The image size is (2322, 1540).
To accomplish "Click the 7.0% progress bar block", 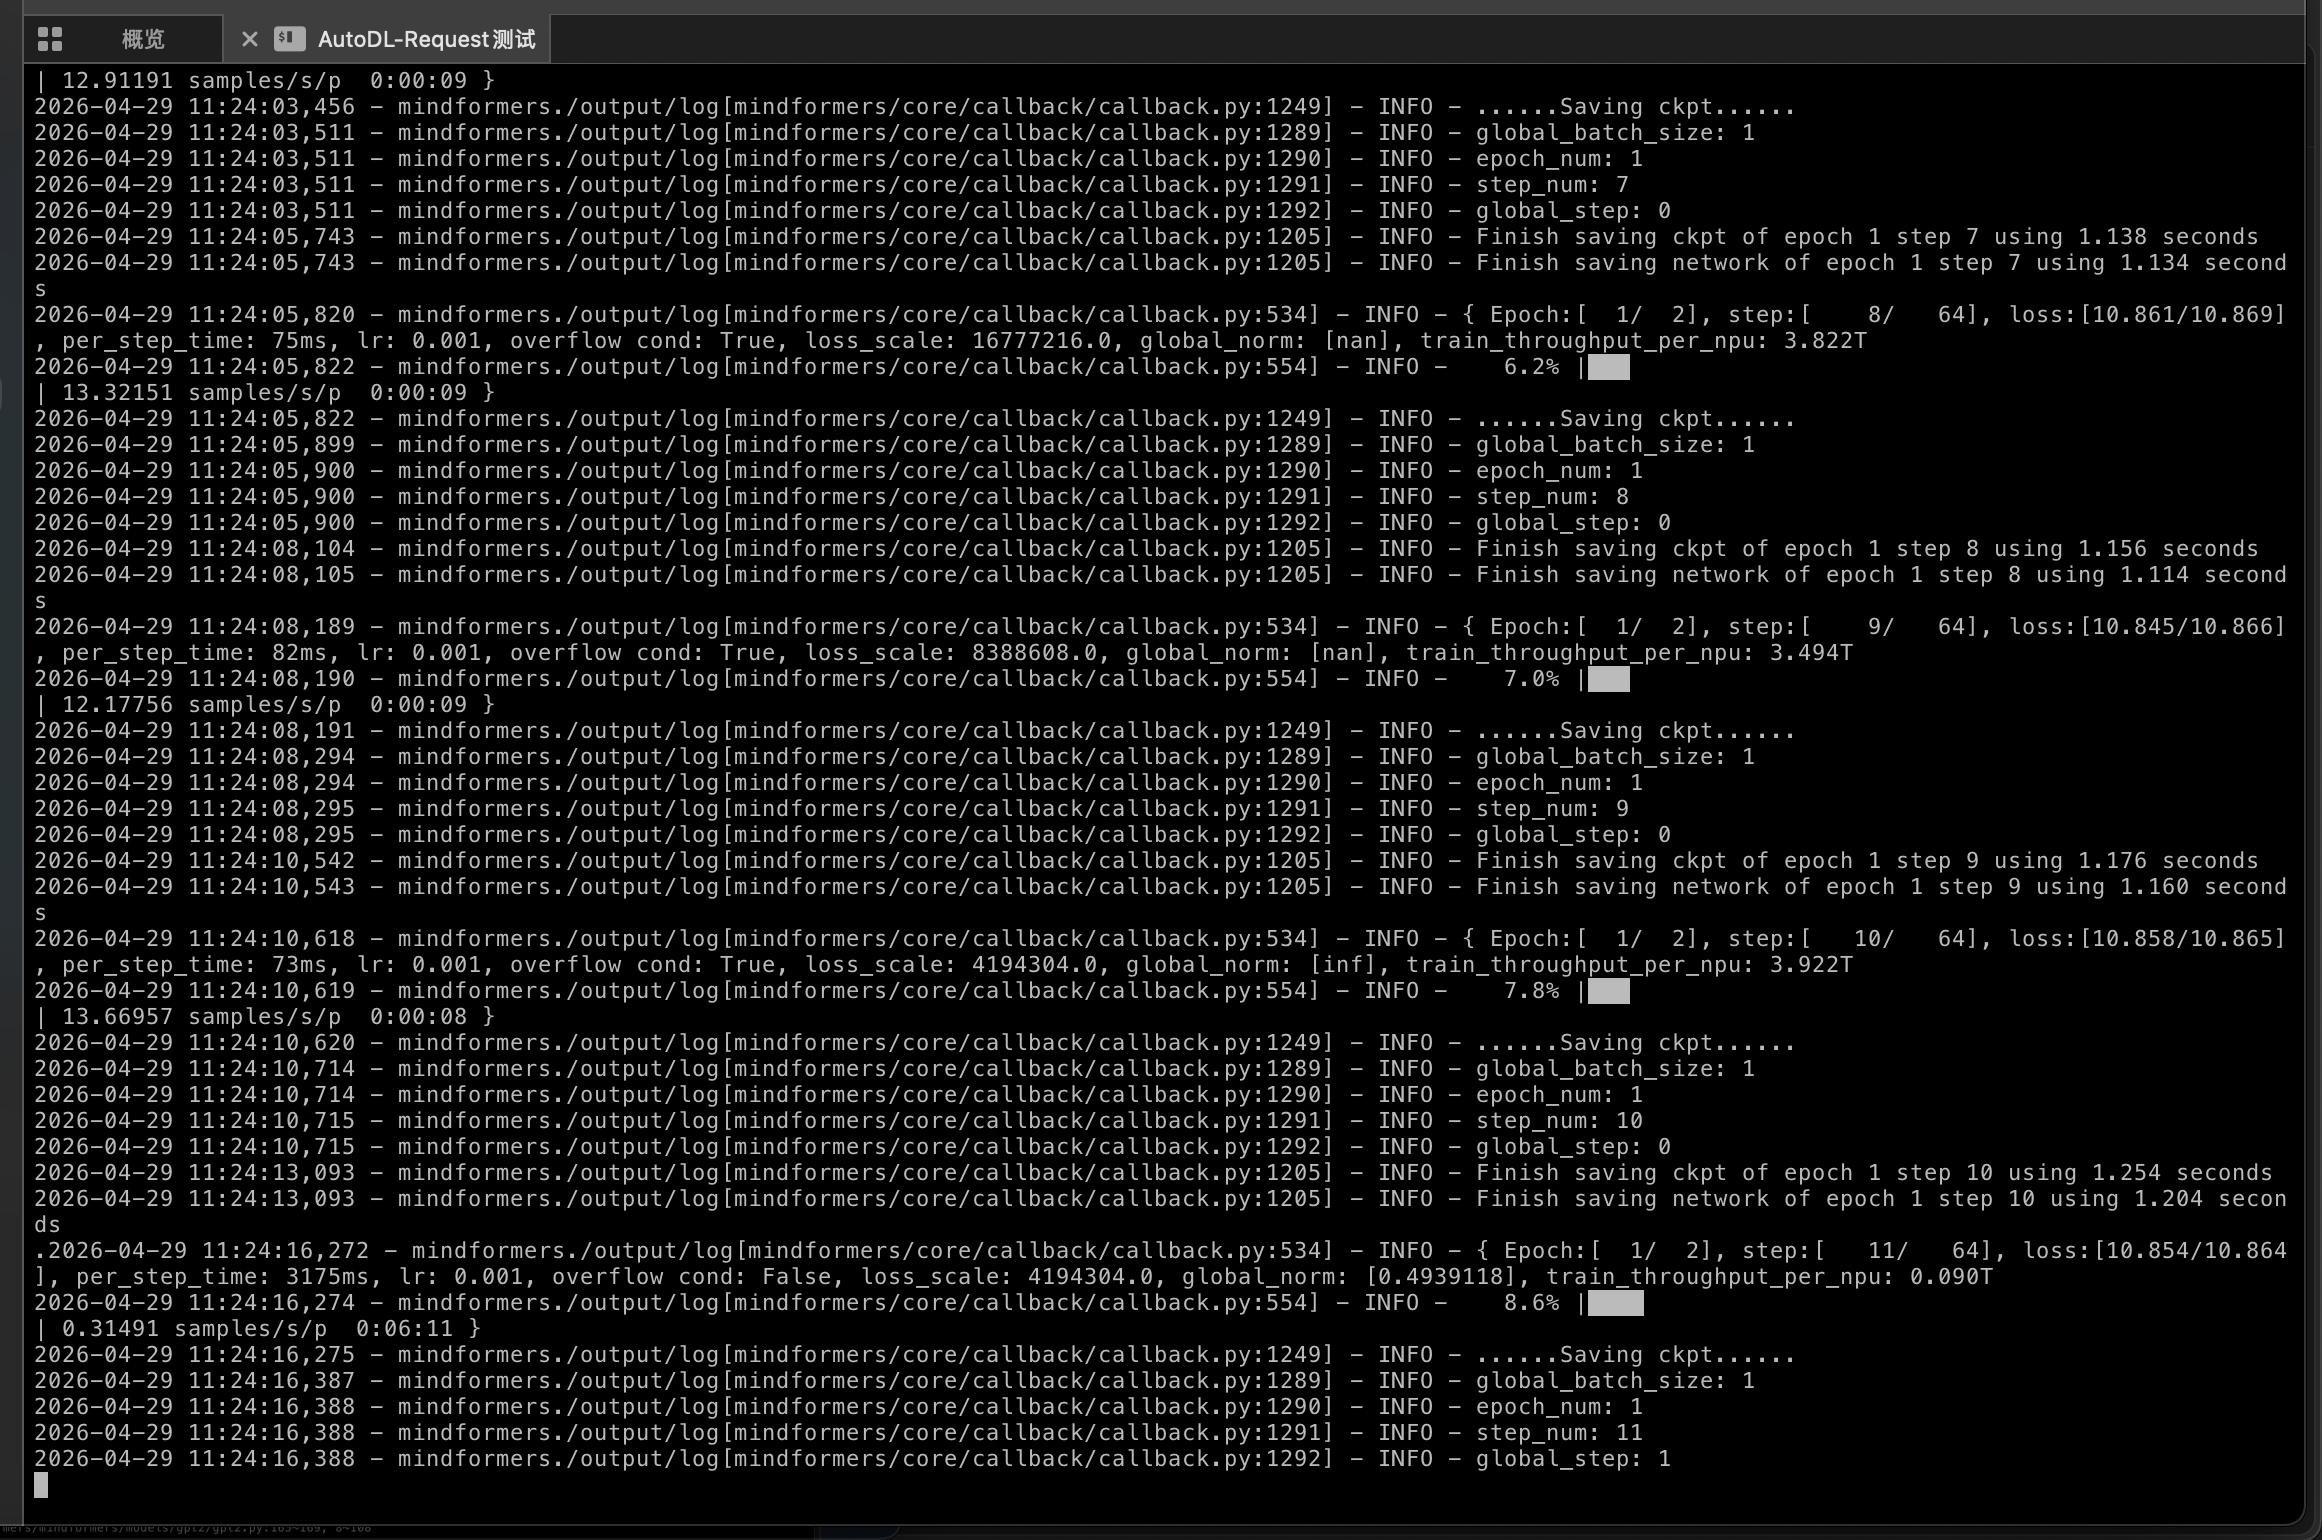I will [x=1608, y=679].
